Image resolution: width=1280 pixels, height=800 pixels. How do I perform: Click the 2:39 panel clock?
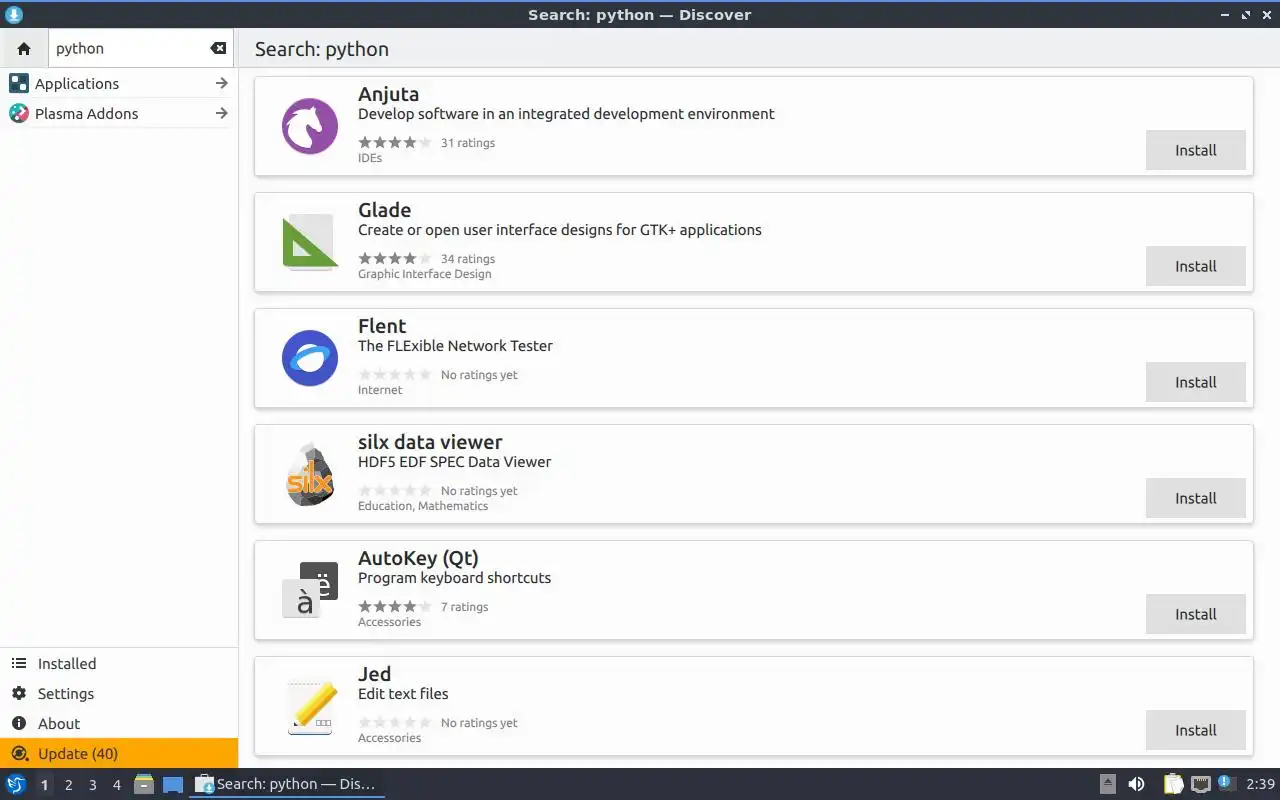1260,784
